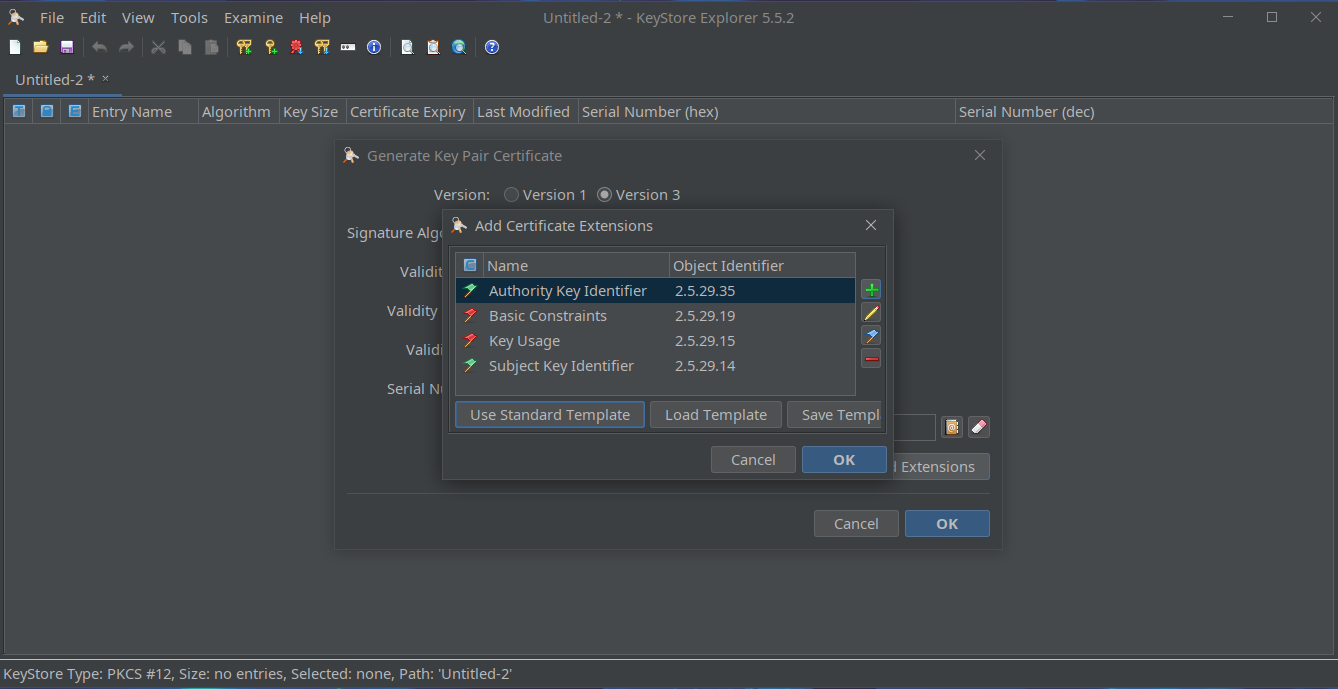Click the green plus Add Extension icon

871,290
